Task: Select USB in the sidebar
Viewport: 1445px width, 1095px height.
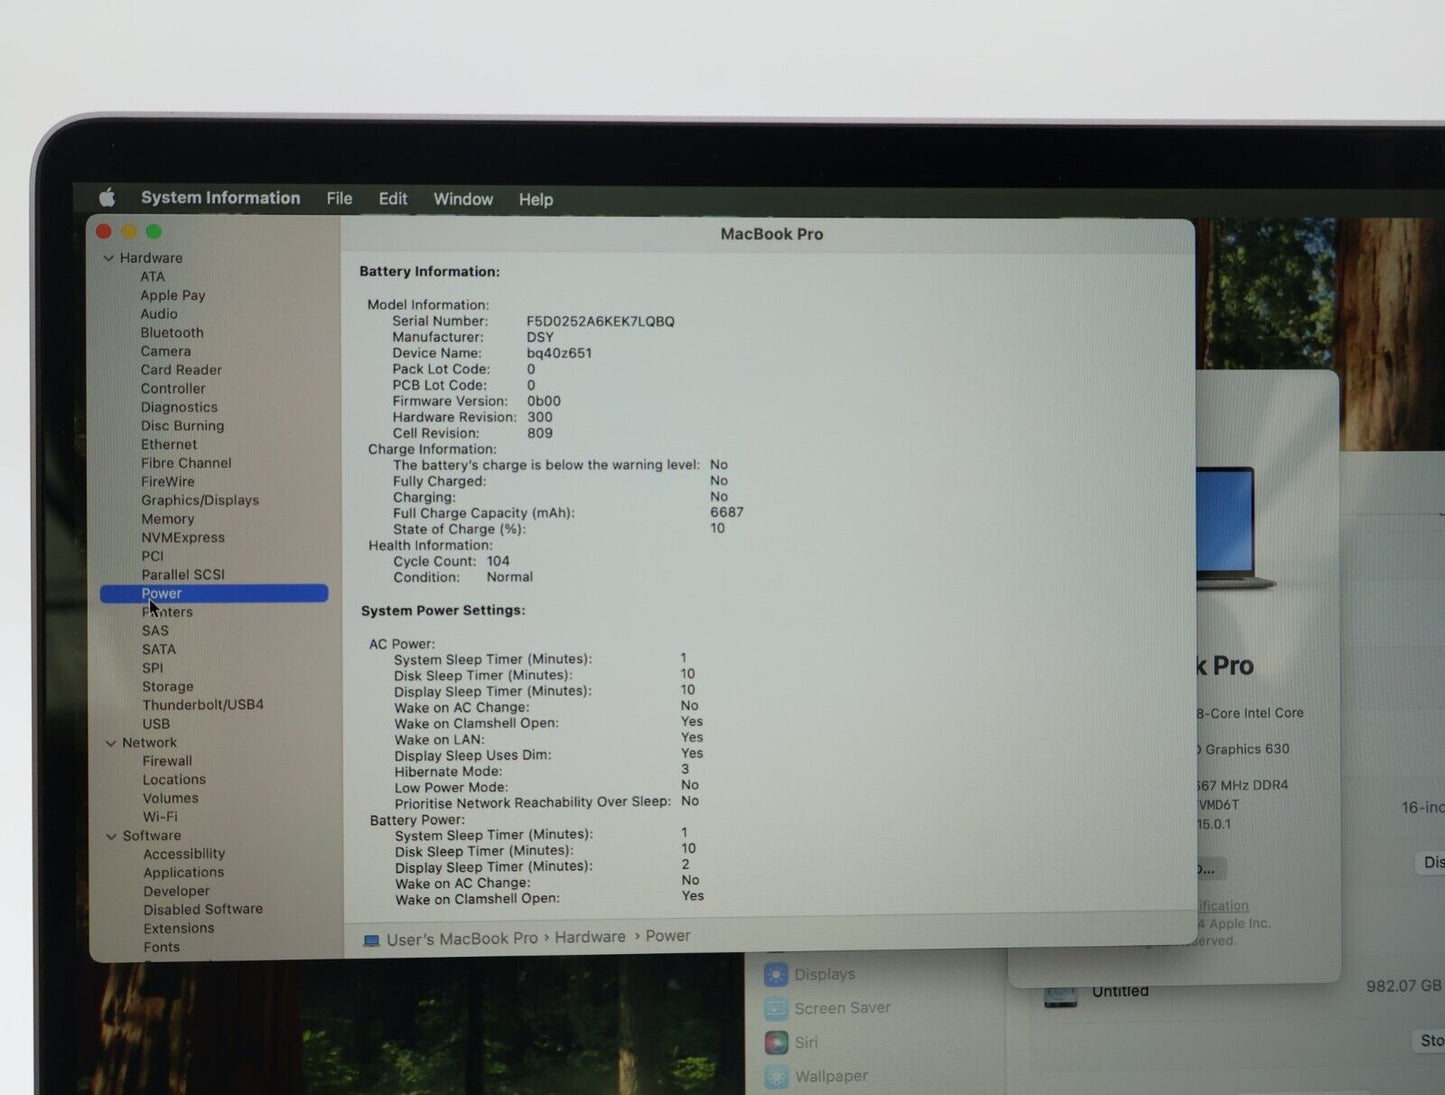Action: [x=156, y=724]
